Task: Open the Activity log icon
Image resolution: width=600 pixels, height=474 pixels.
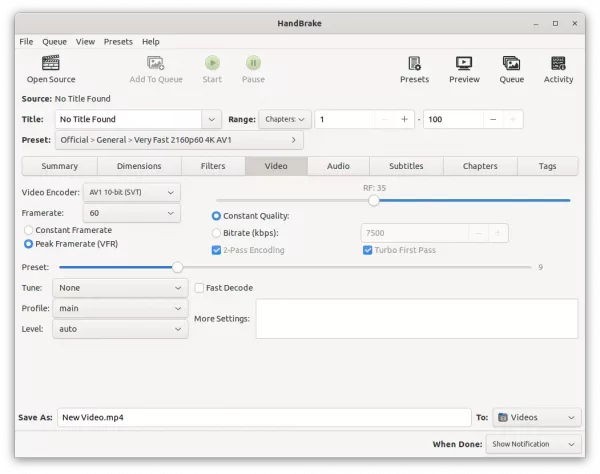Action: 558,63
